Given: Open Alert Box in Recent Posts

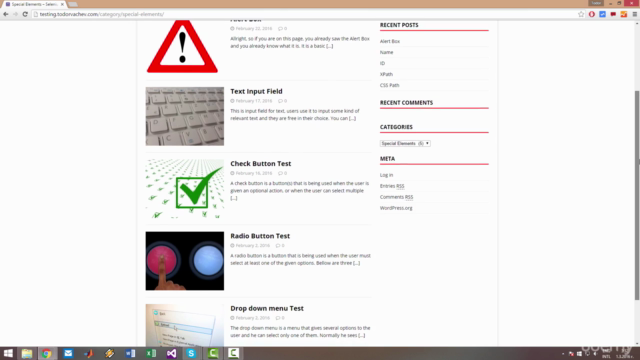Looking at the screenshot, I should [x=390, y=41].
